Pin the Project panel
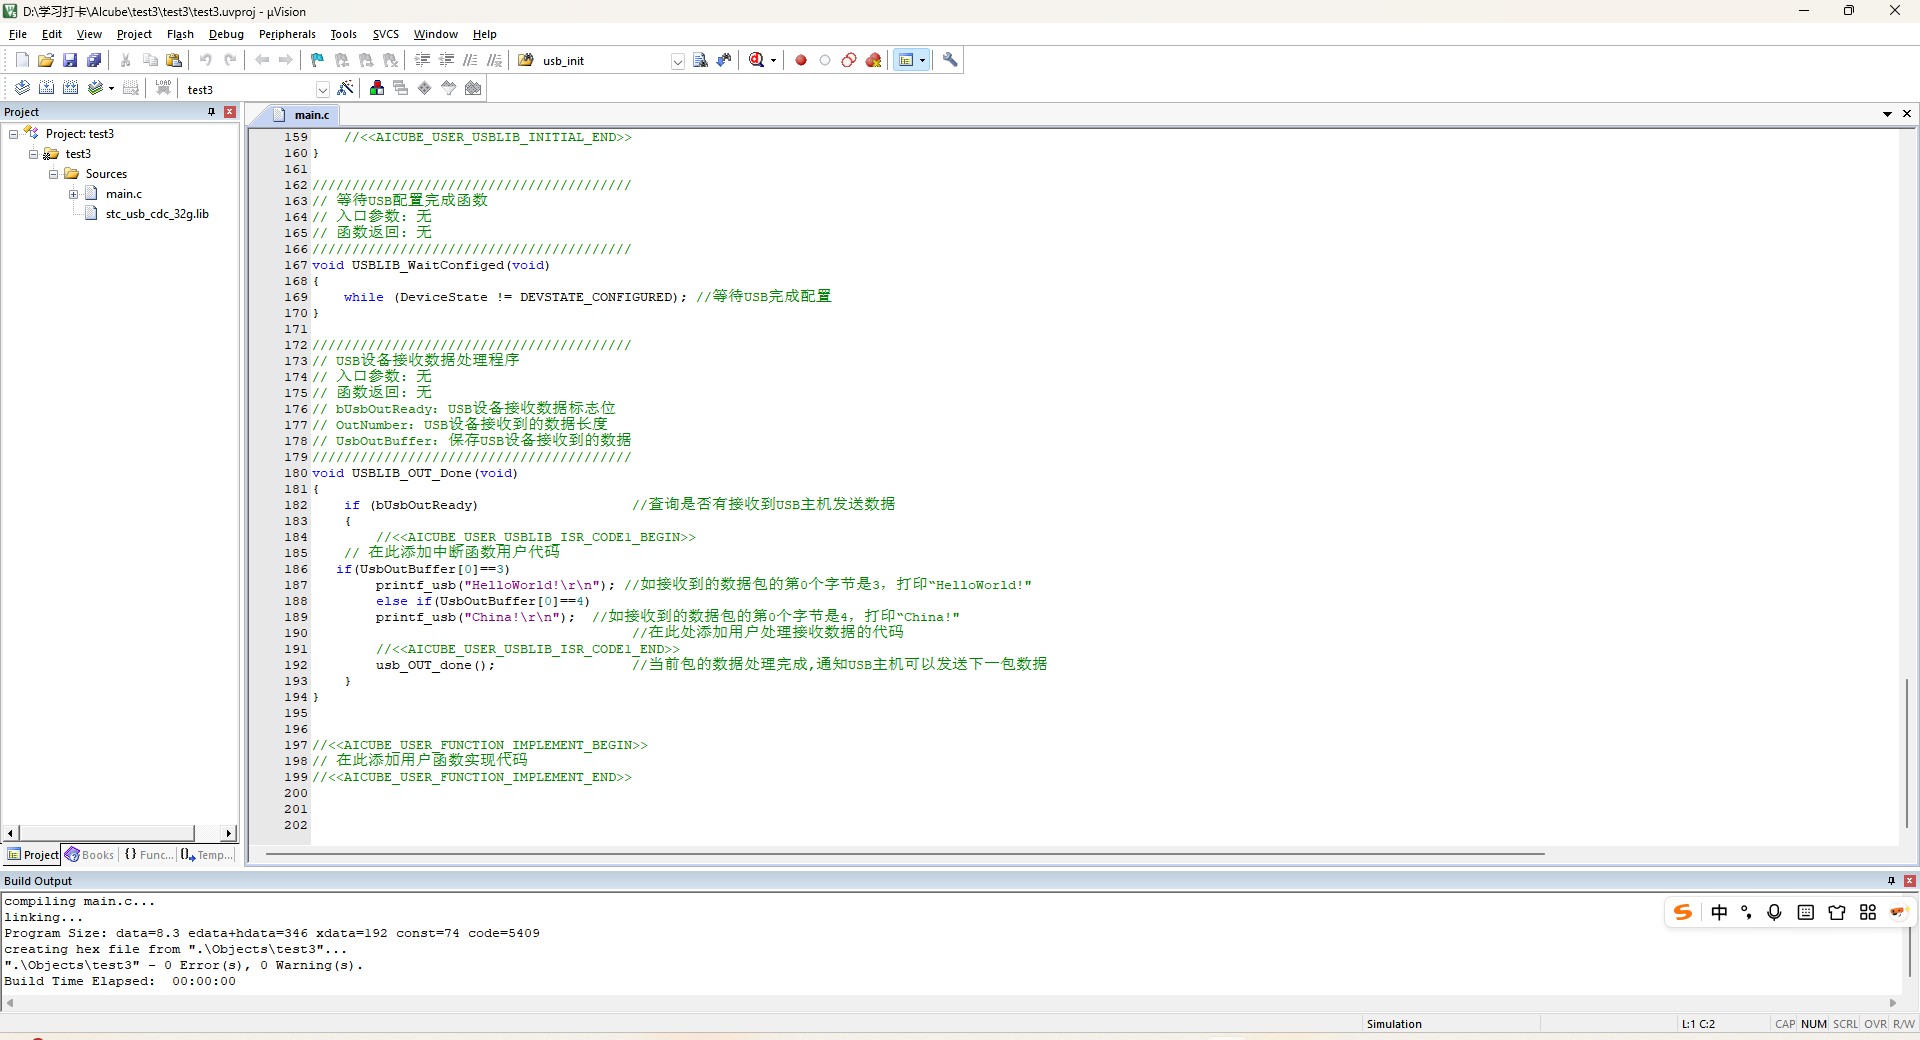The height and width of the screenshot is (1040, 1920). tap(211, 112)
